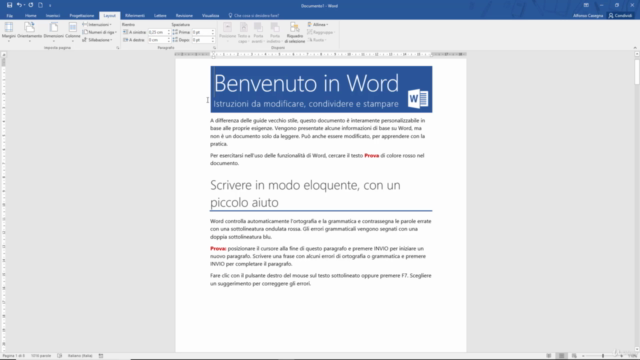Open the Margini options

(9, 32)
